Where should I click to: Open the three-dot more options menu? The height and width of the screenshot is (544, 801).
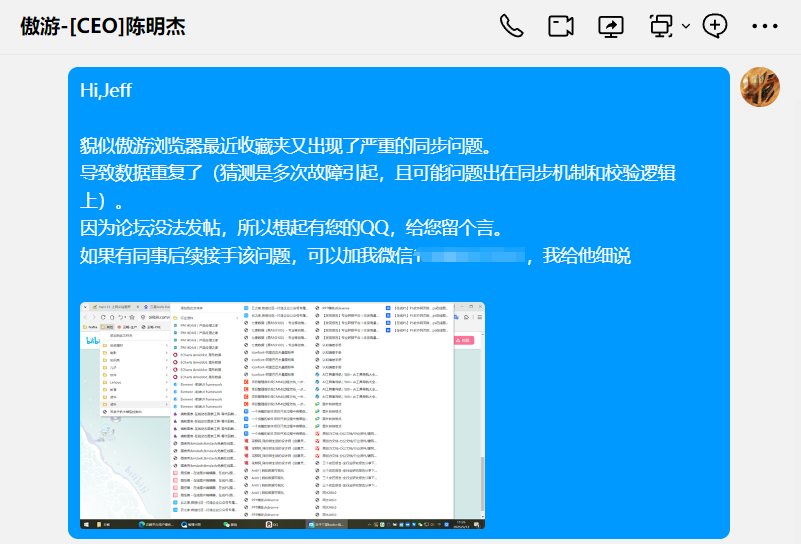(765, 26)
